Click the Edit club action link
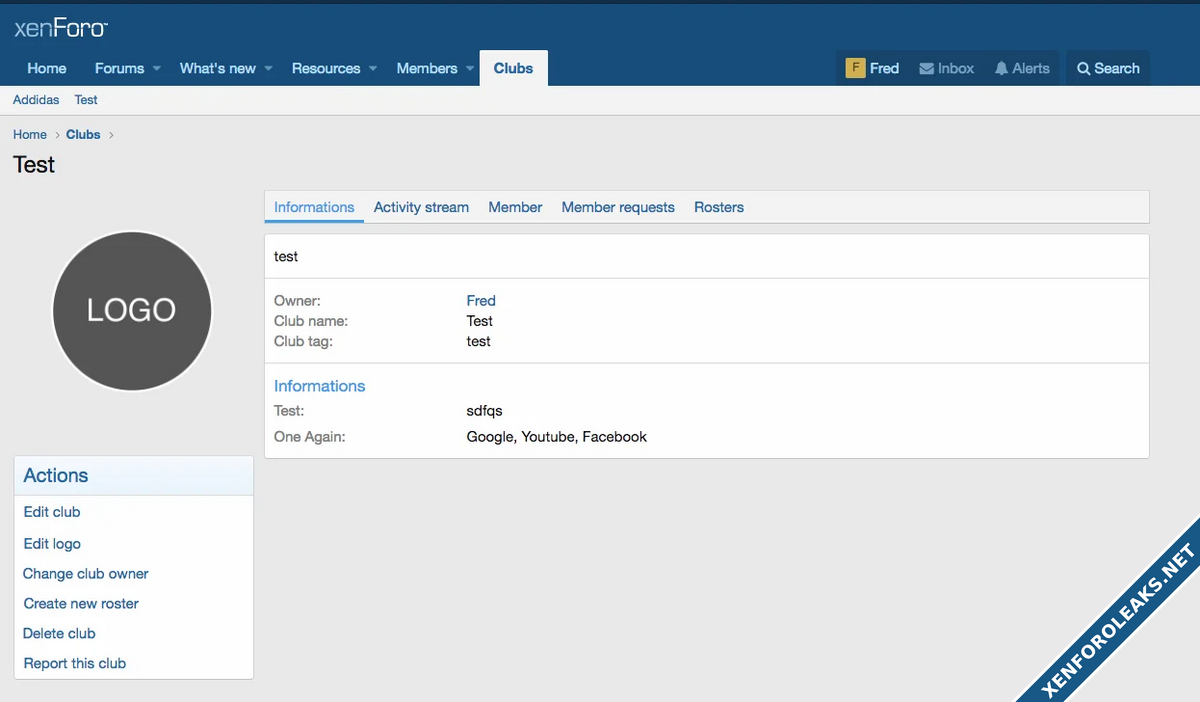 click(x=52, y=512)
